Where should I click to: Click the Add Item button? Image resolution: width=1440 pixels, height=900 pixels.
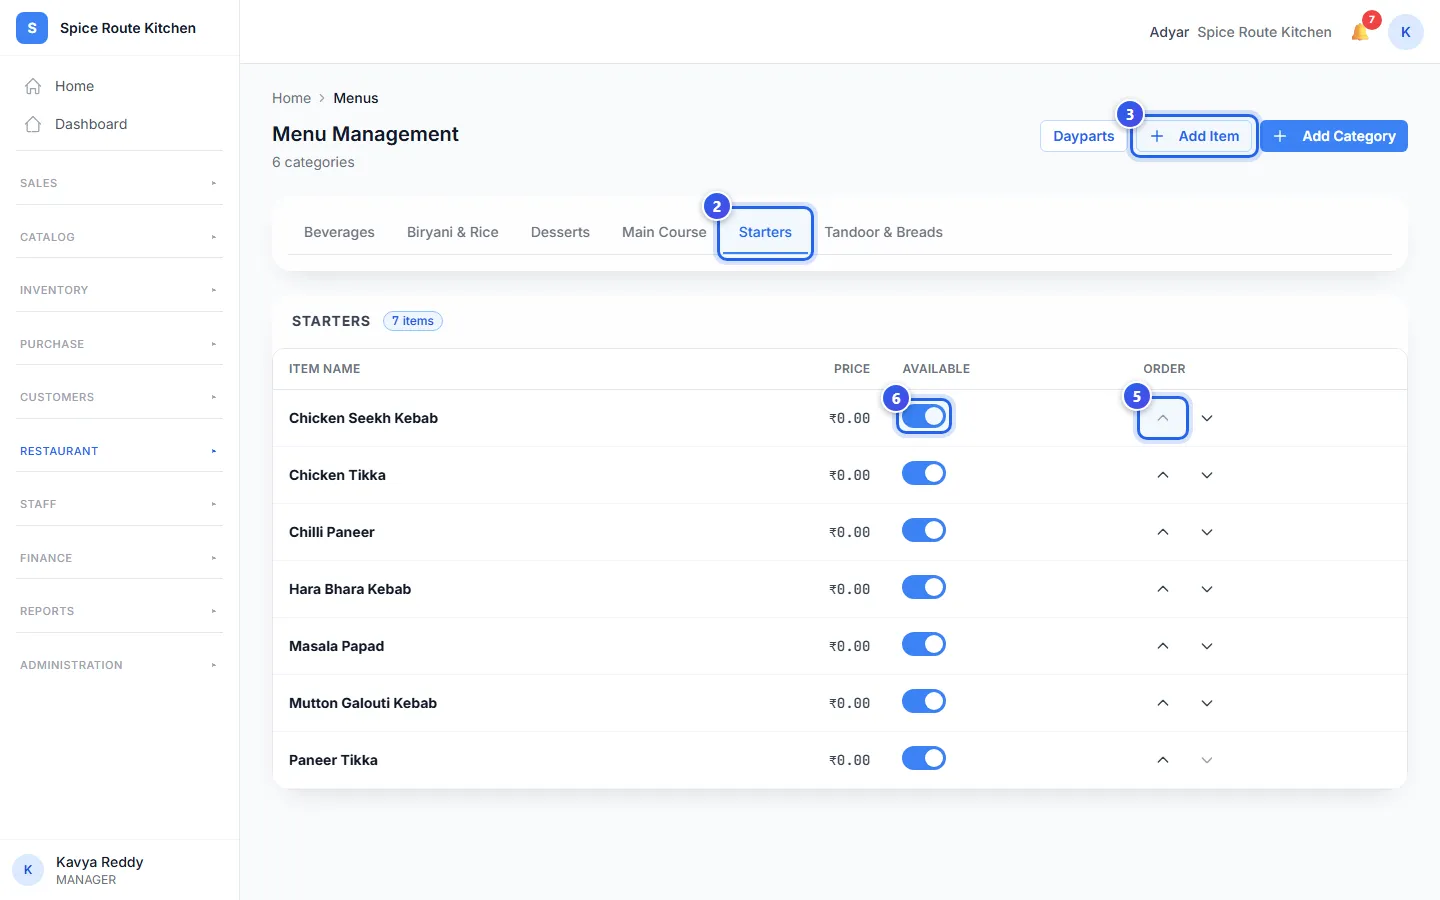[x=1194, y=136]
